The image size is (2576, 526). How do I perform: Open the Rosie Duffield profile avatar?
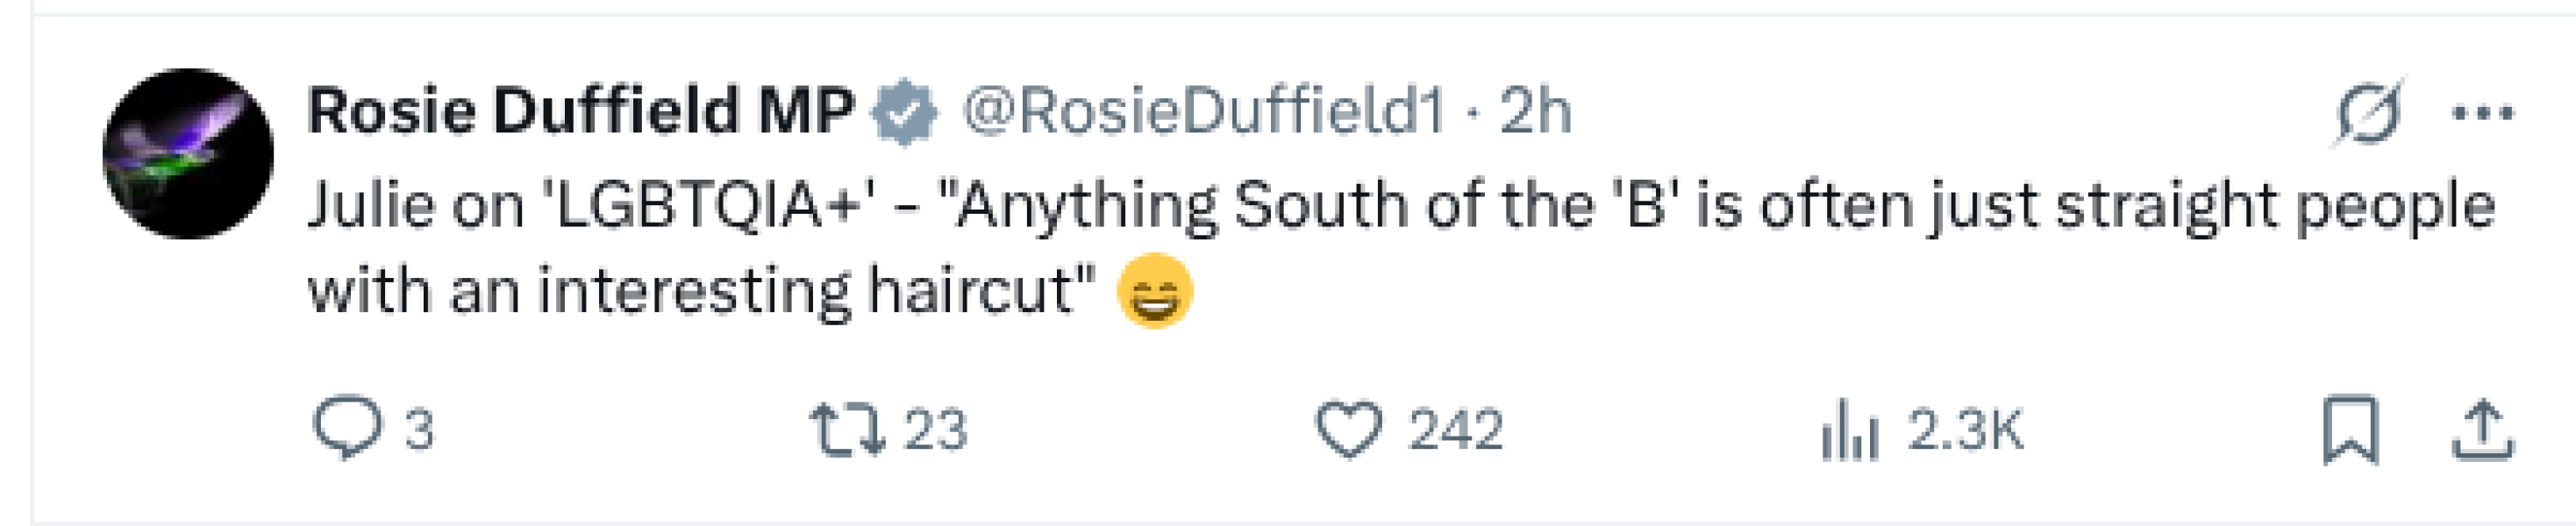coord(188,153)
